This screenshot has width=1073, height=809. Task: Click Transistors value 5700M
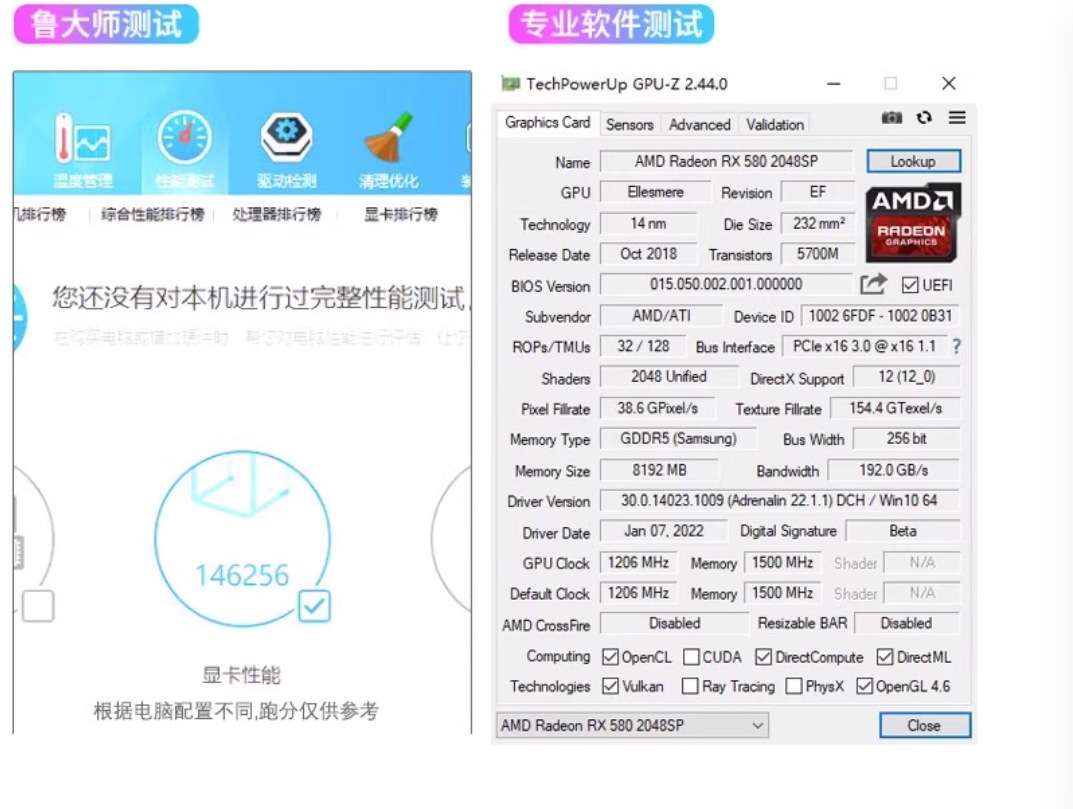tap(818, 254)
